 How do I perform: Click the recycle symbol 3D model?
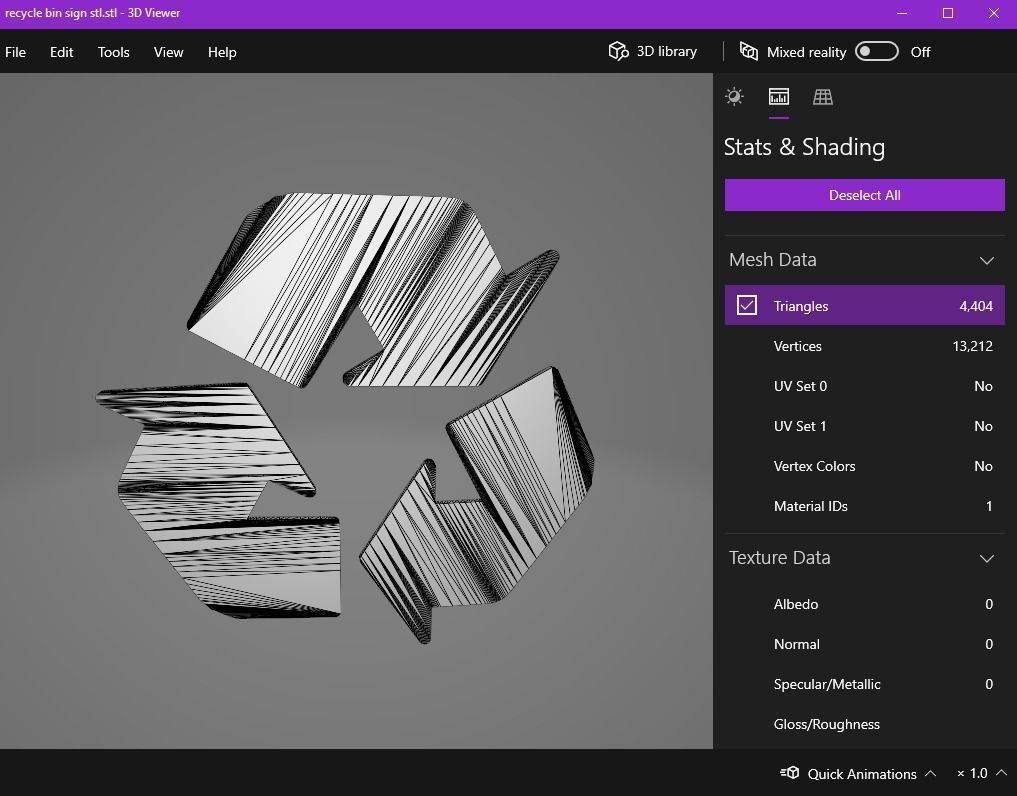click(x=346, y=417)
